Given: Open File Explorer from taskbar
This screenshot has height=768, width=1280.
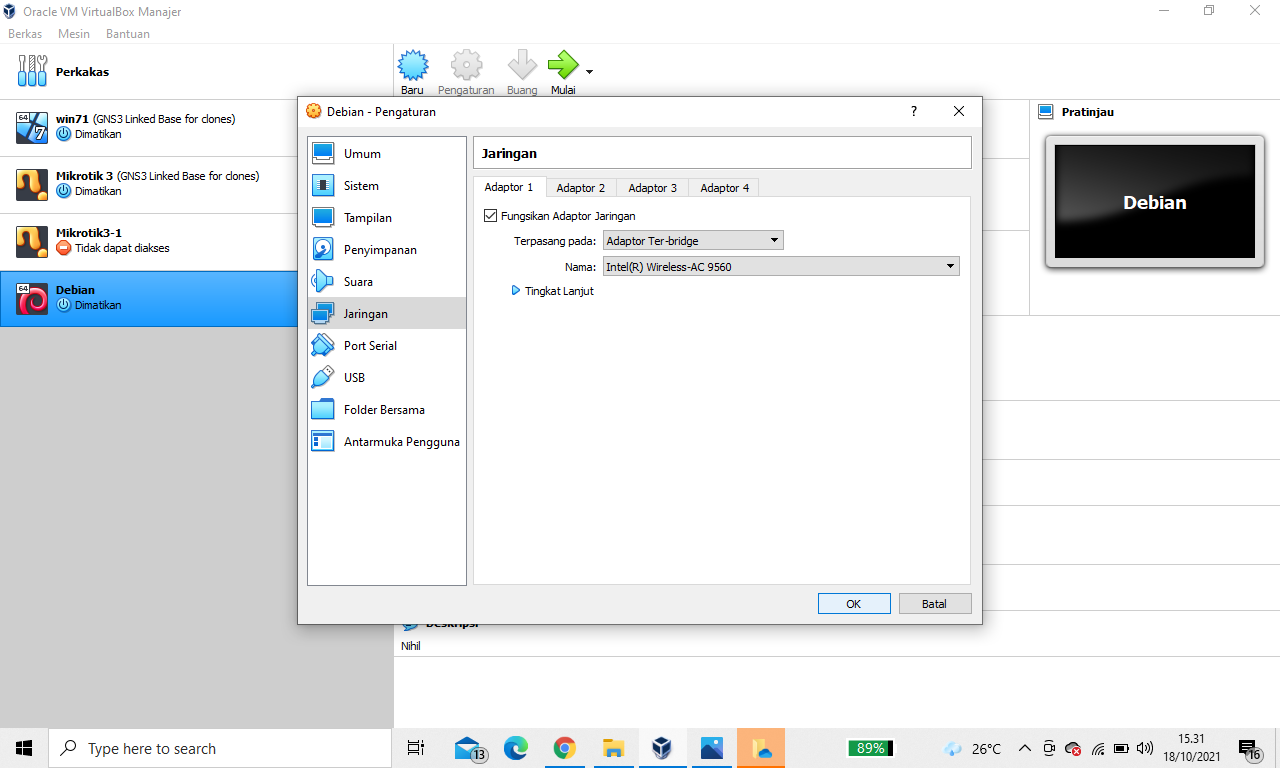Looking at the screenshot, I should (614, 748).
